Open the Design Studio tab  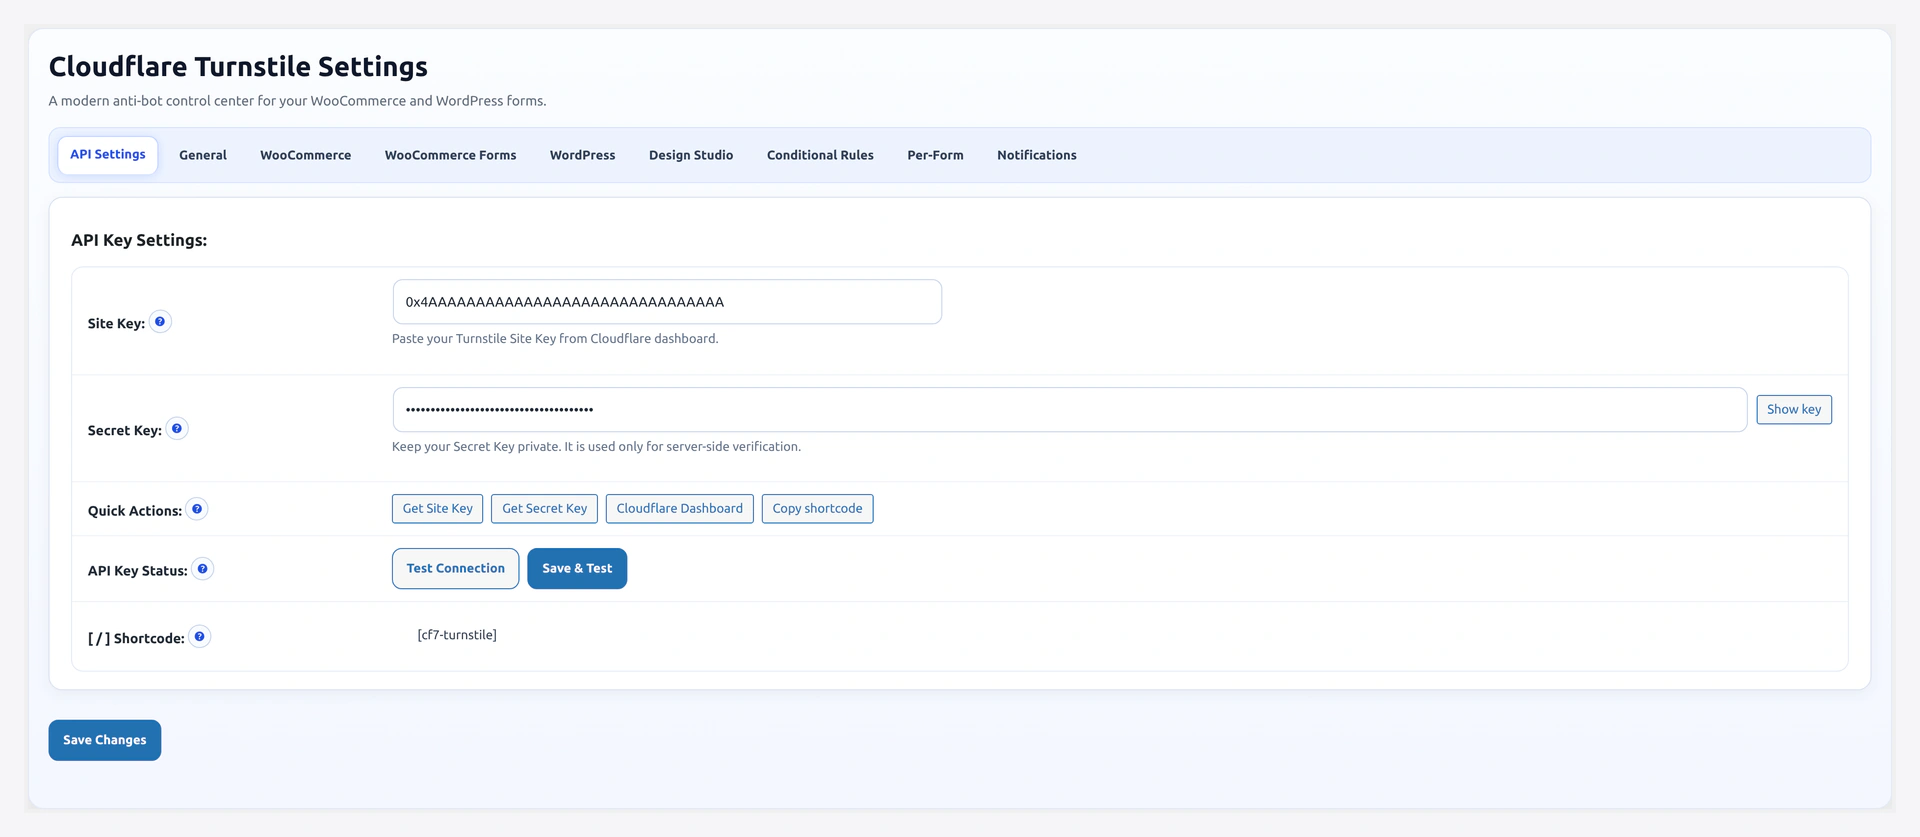pos(691,155)
